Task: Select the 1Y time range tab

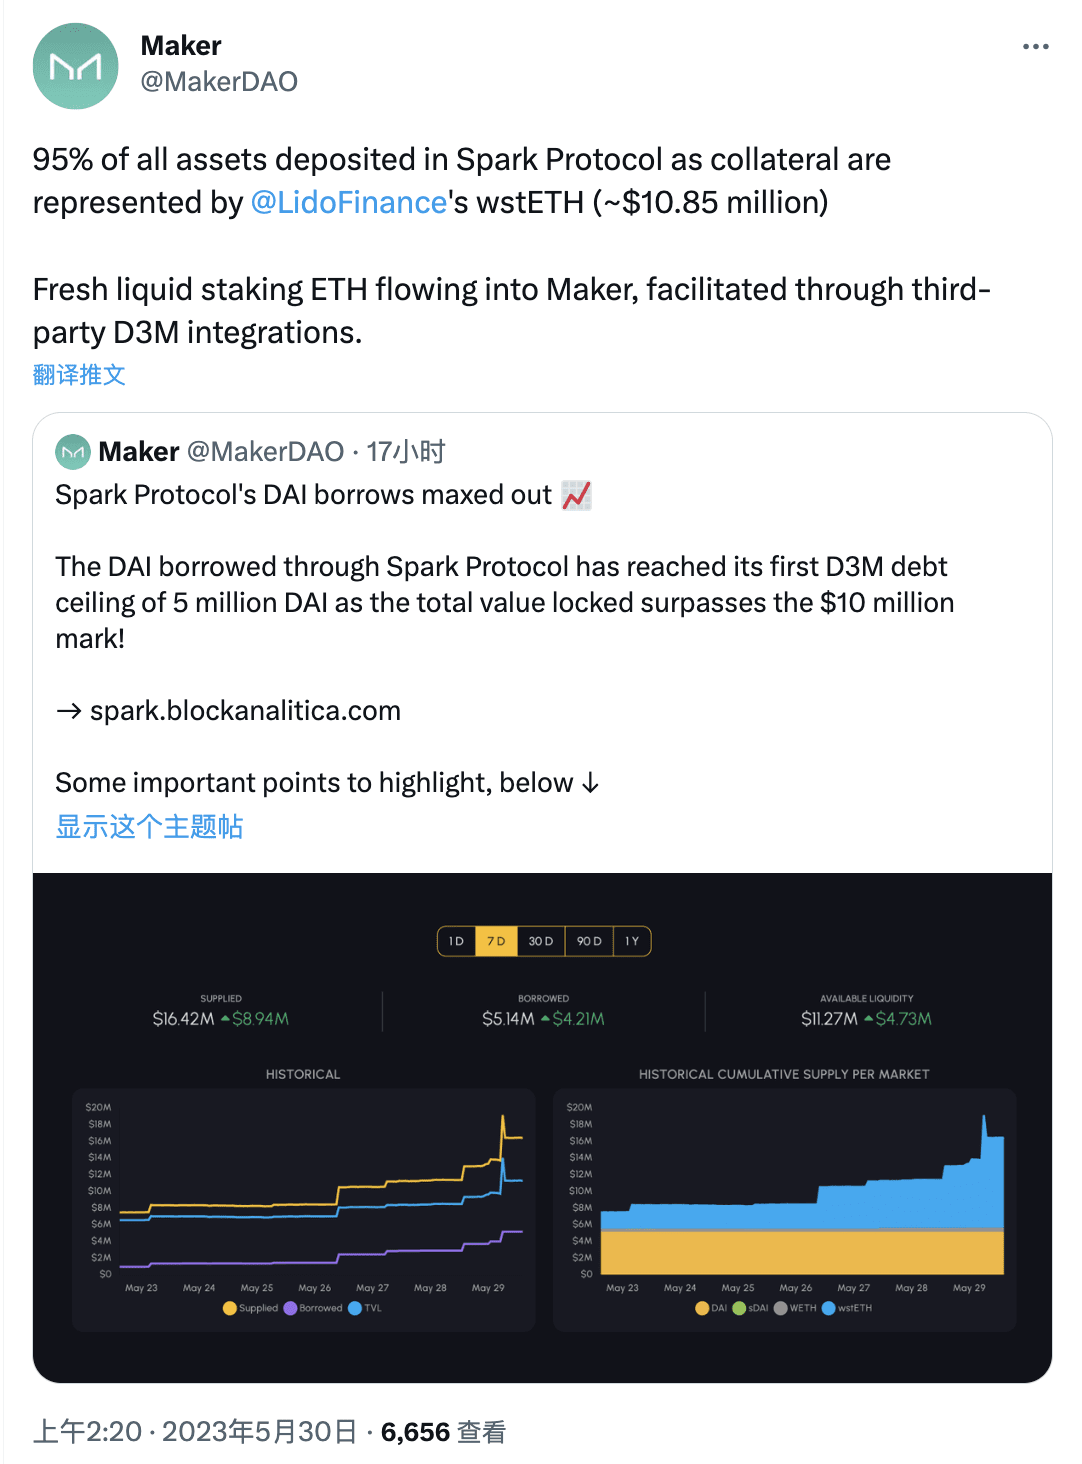Action: pyautogui.click(x=631, y=941)
